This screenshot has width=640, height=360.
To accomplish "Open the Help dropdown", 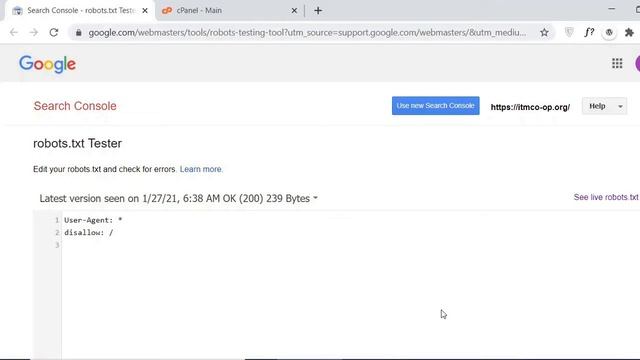I will coord(604,106).
